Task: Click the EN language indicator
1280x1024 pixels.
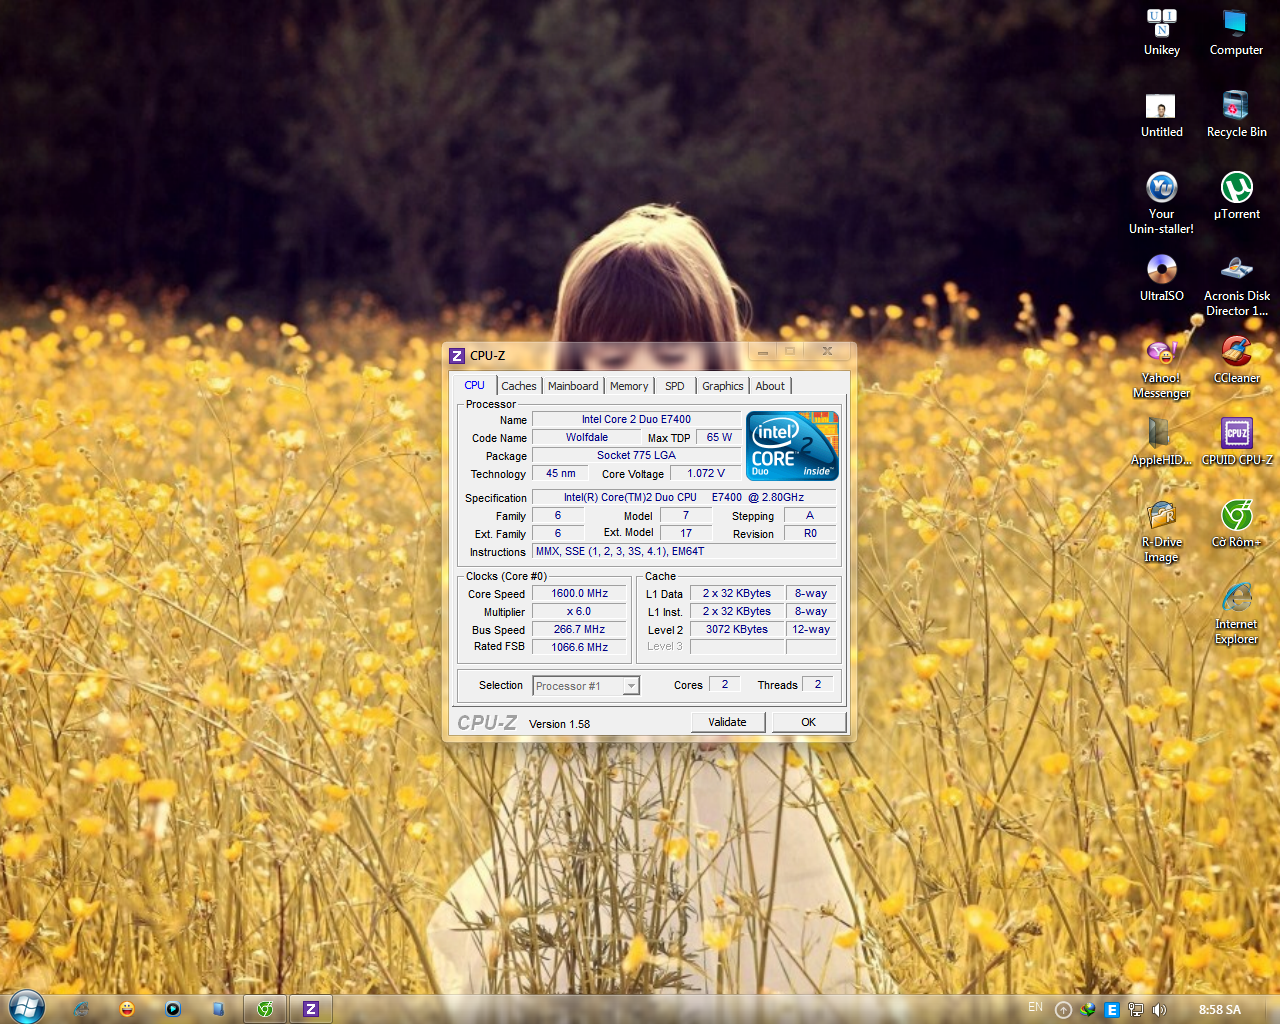Action: click(1035, 1007)
